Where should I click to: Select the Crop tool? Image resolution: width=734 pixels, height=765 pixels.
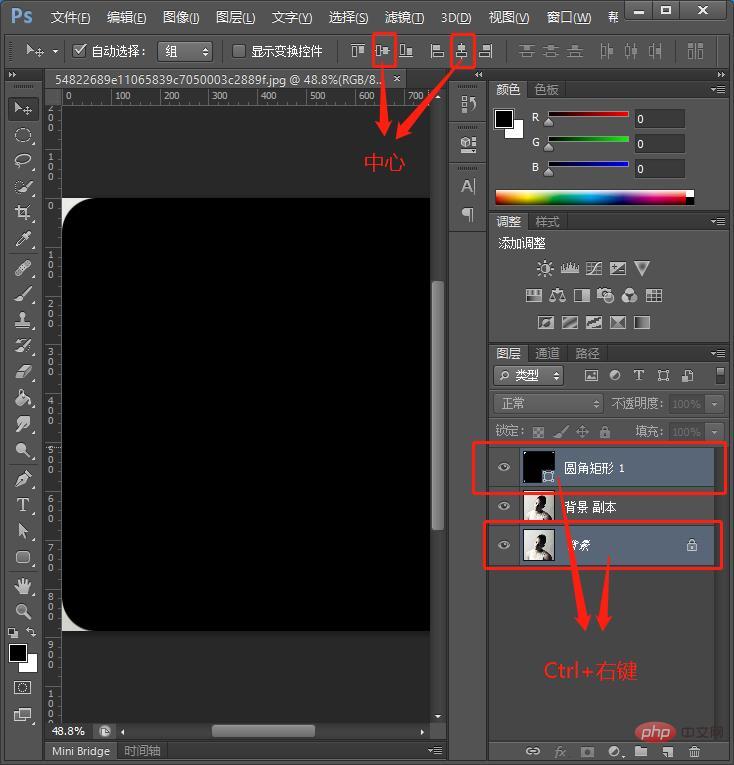coord(22,212)
